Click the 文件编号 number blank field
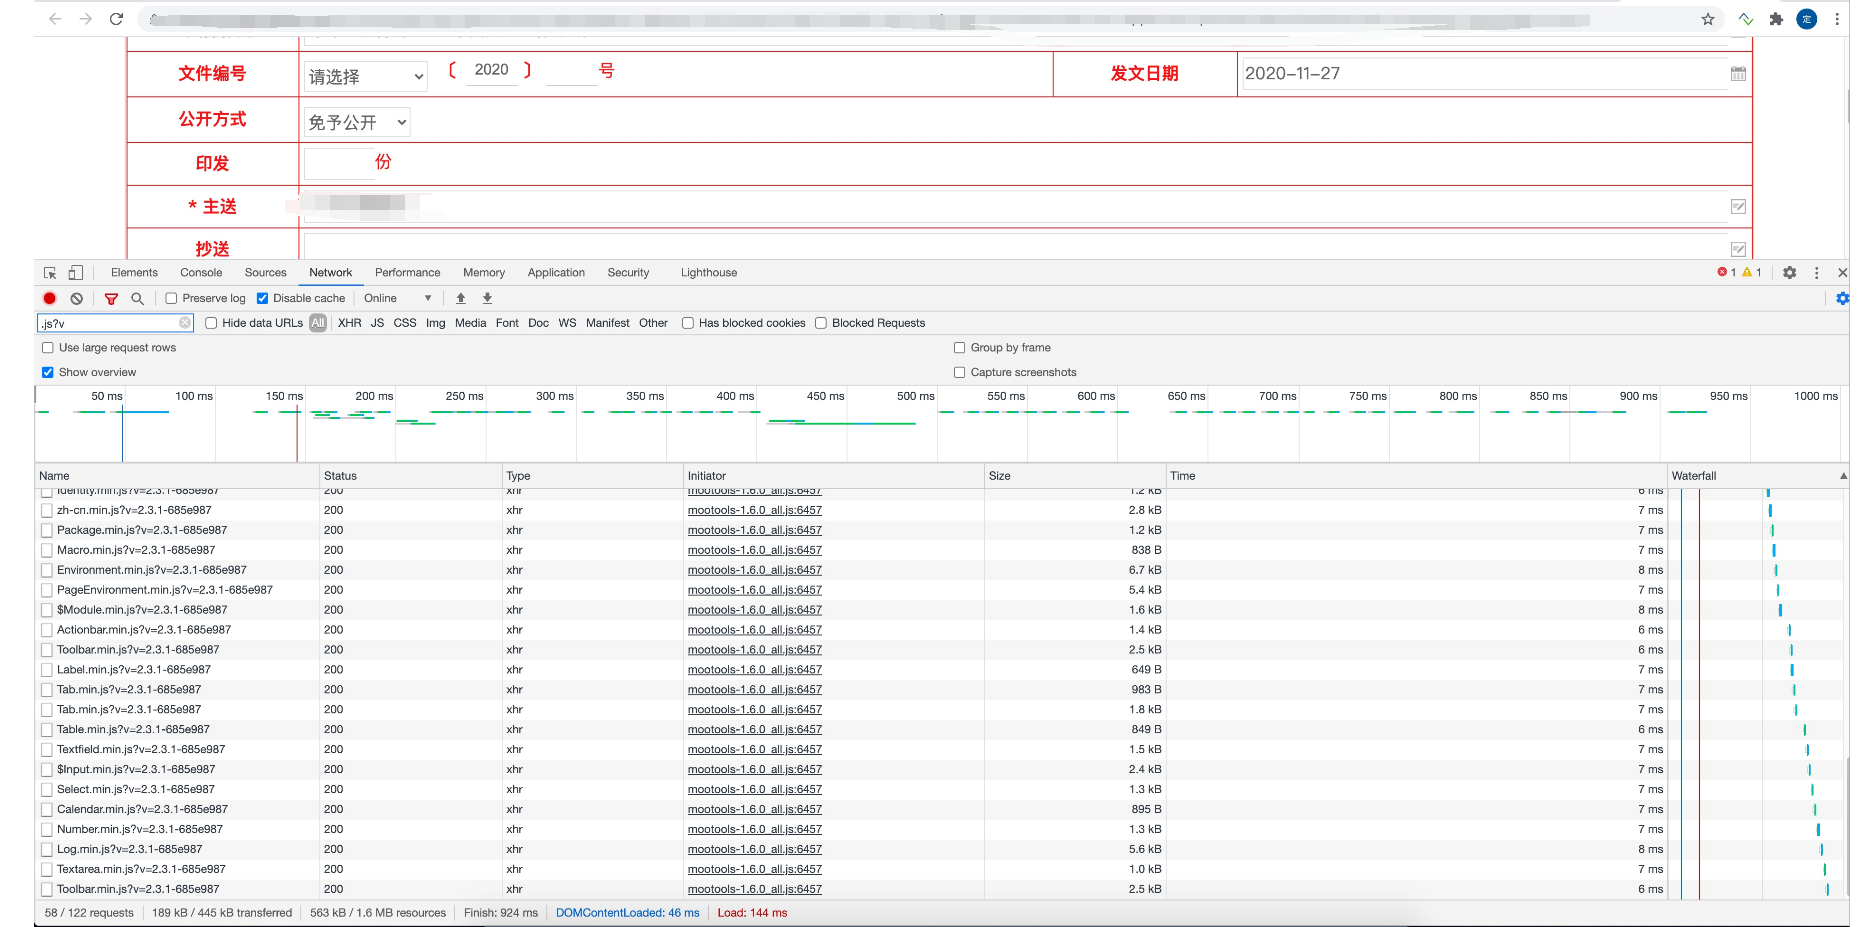1867x927 pixels. pyautogui.click(x=572, y=72)
